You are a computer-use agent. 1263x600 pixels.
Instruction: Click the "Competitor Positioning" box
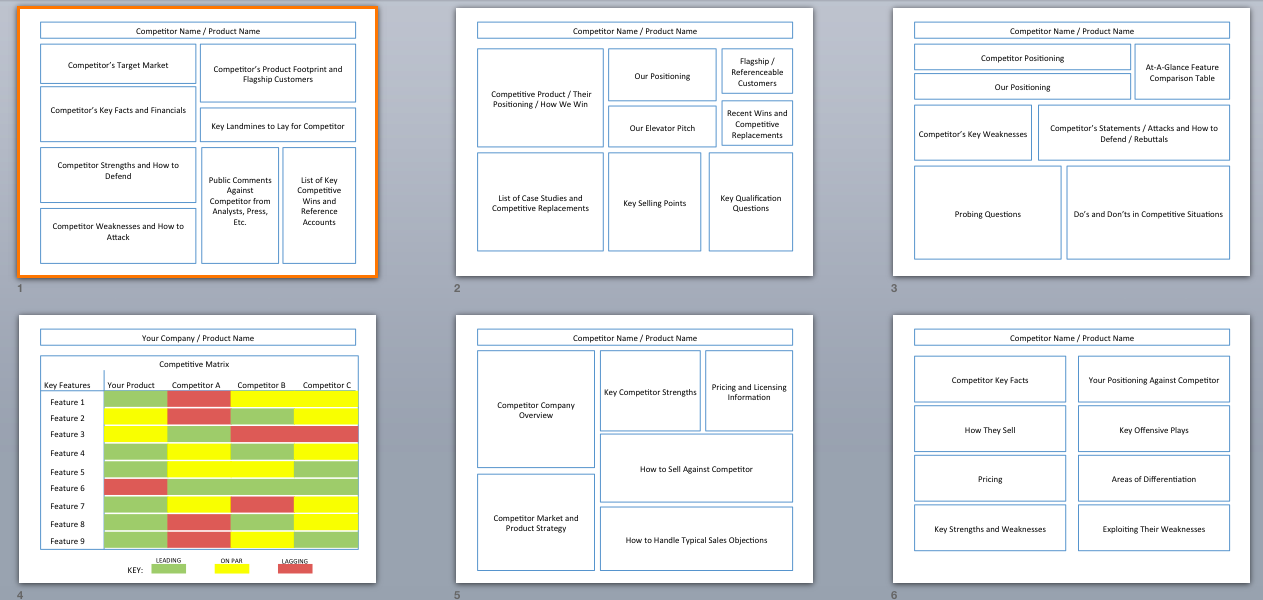(x=1022, y=58)
